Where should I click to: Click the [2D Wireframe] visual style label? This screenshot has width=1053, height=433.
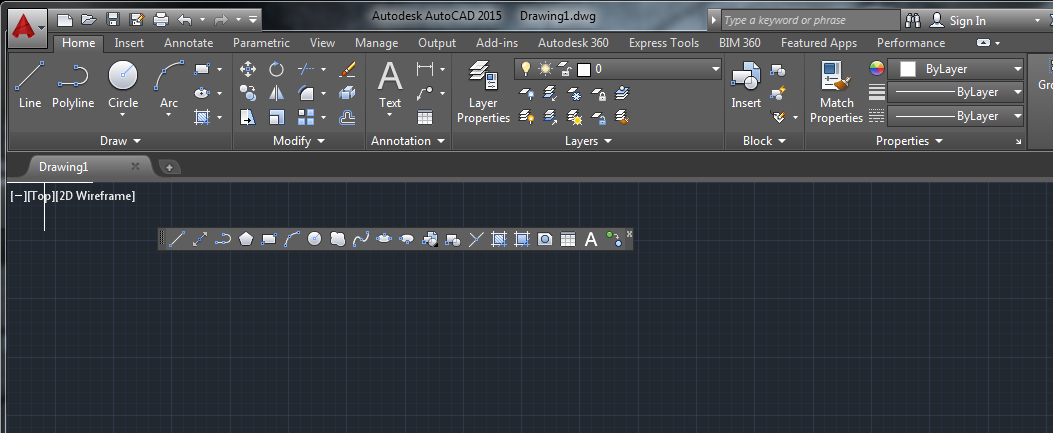click(x=95, y=196)
